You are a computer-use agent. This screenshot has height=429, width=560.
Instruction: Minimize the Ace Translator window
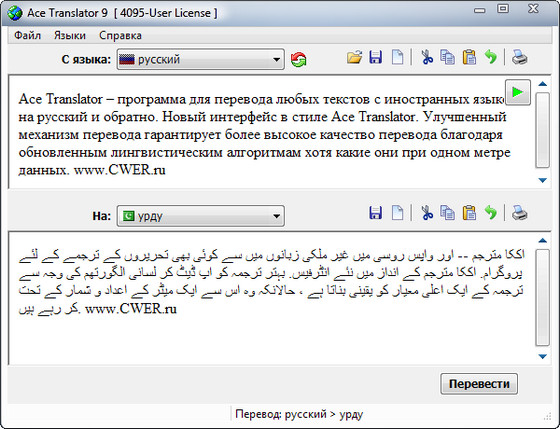pos(479,10)
